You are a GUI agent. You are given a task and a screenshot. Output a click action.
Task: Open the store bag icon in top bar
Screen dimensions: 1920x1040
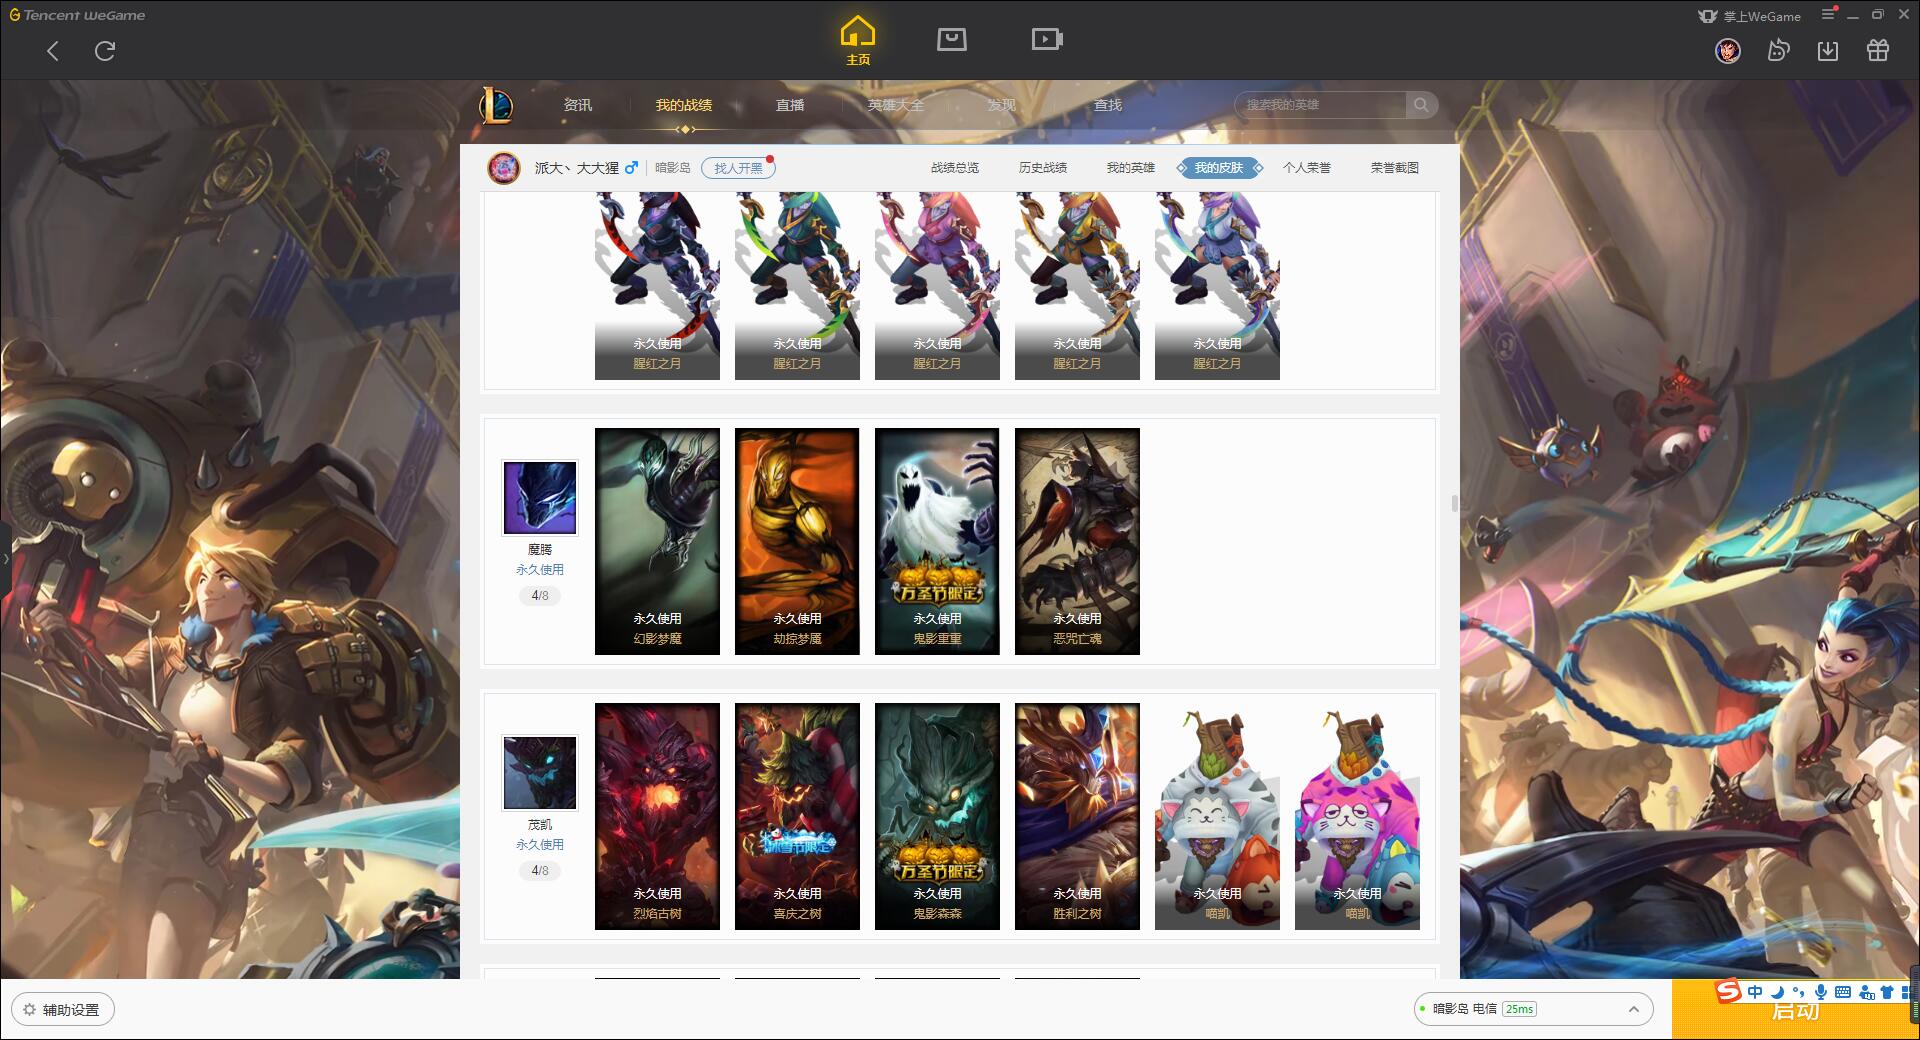coord(951,39)
